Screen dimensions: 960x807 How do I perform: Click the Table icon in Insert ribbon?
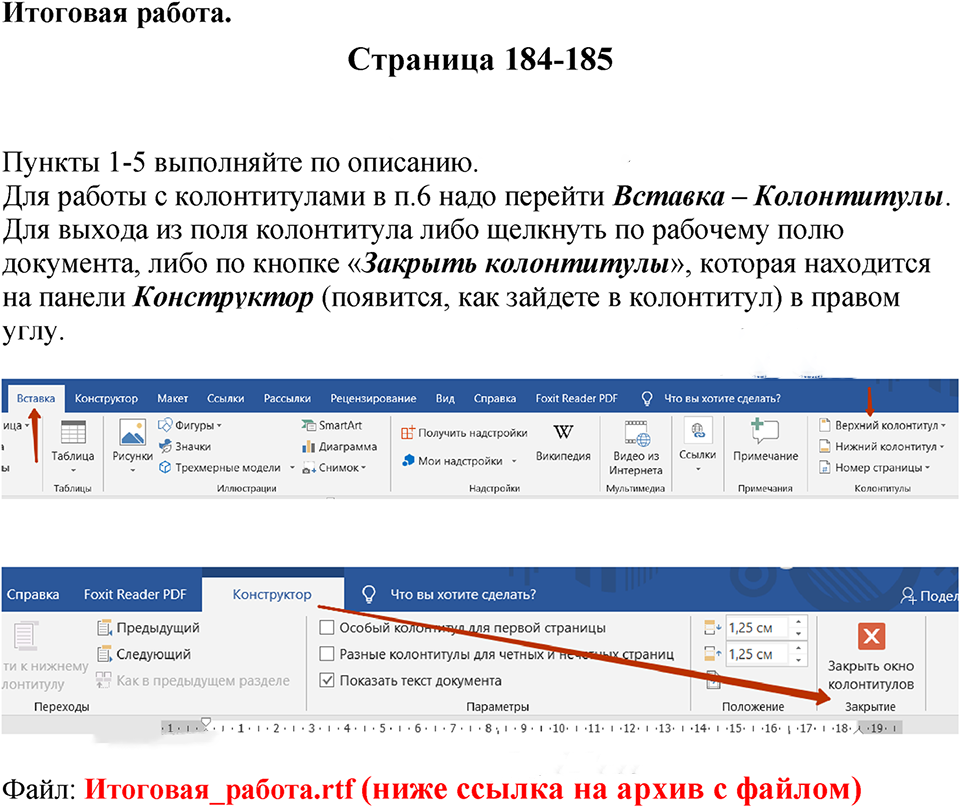tap(73, 433)
